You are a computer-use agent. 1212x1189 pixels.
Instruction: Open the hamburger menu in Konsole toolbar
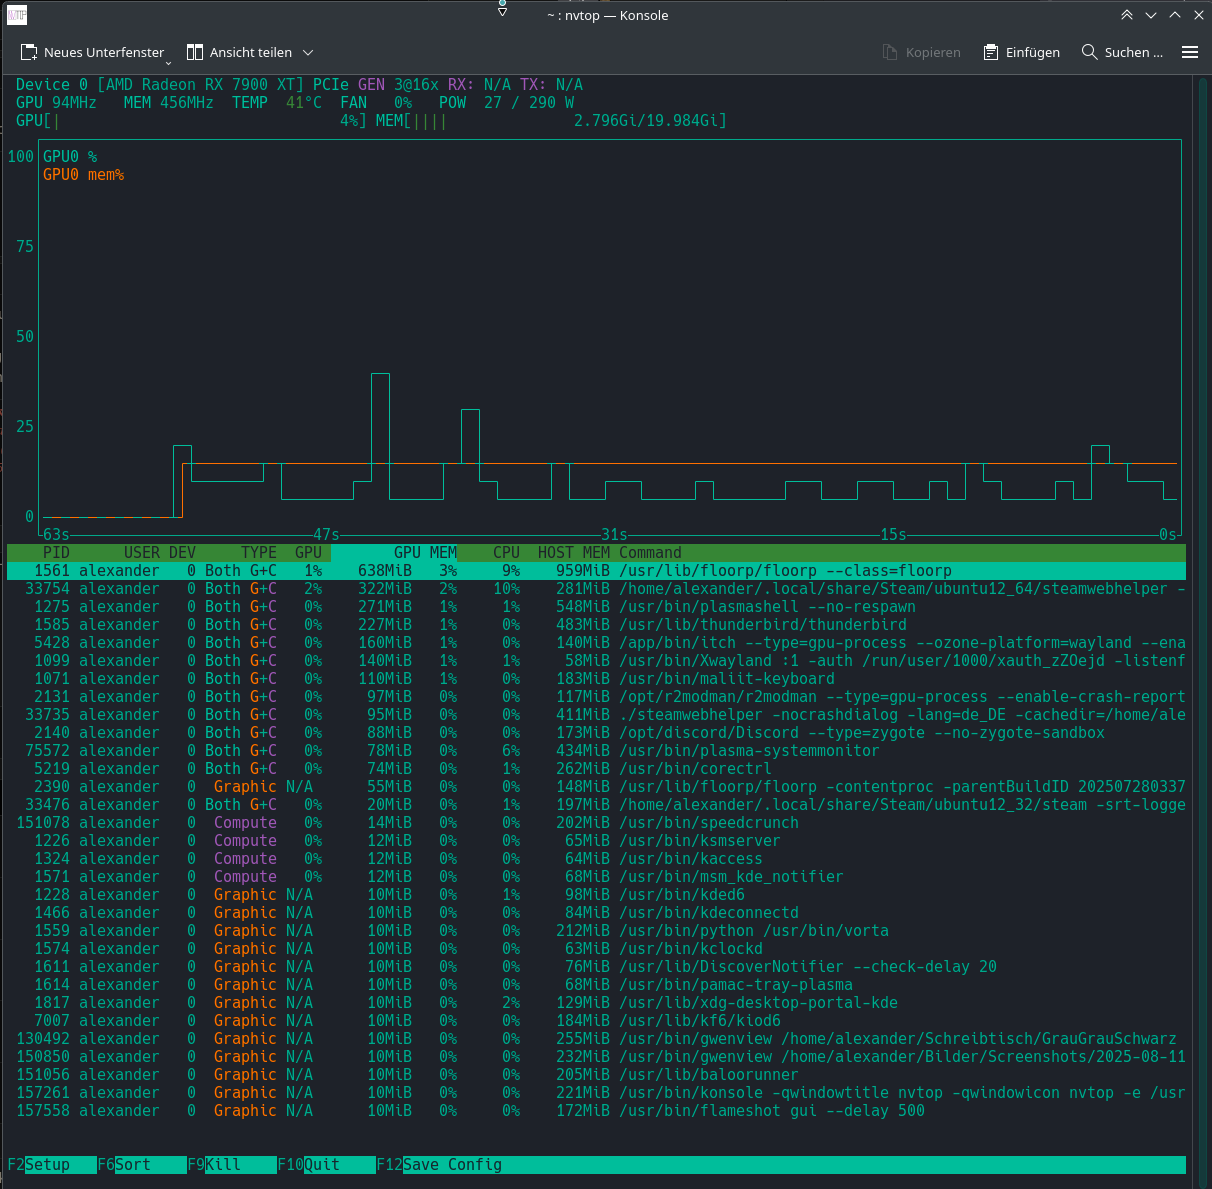(1190, 52)
